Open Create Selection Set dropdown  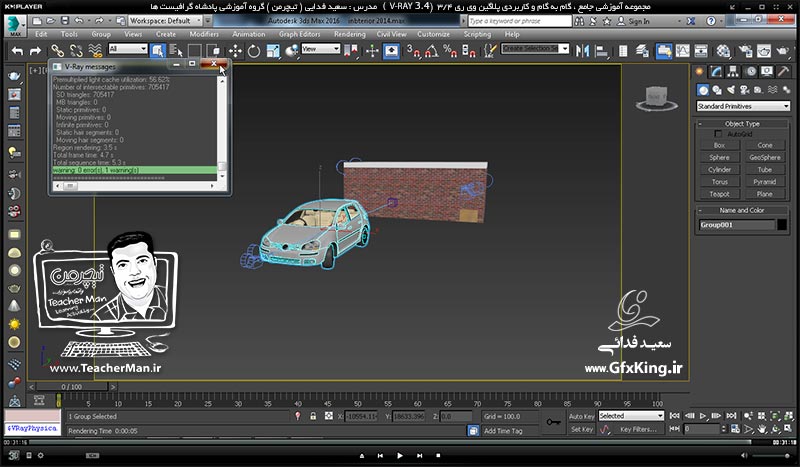[535, 48]
